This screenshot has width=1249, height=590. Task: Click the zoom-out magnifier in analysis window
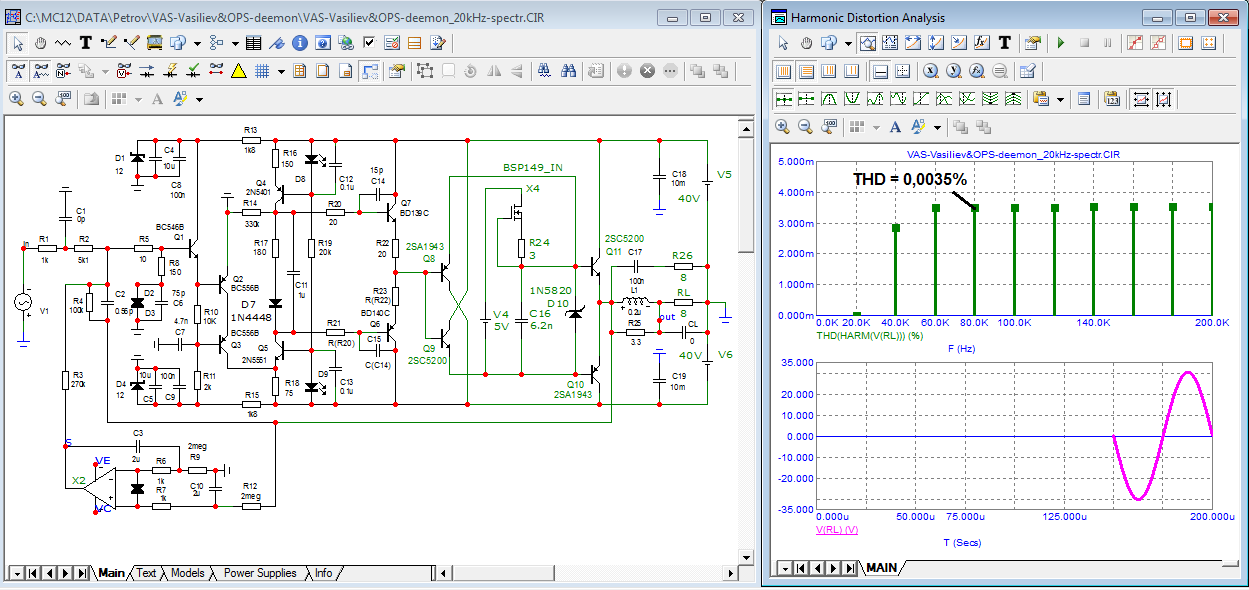(806, 127)
